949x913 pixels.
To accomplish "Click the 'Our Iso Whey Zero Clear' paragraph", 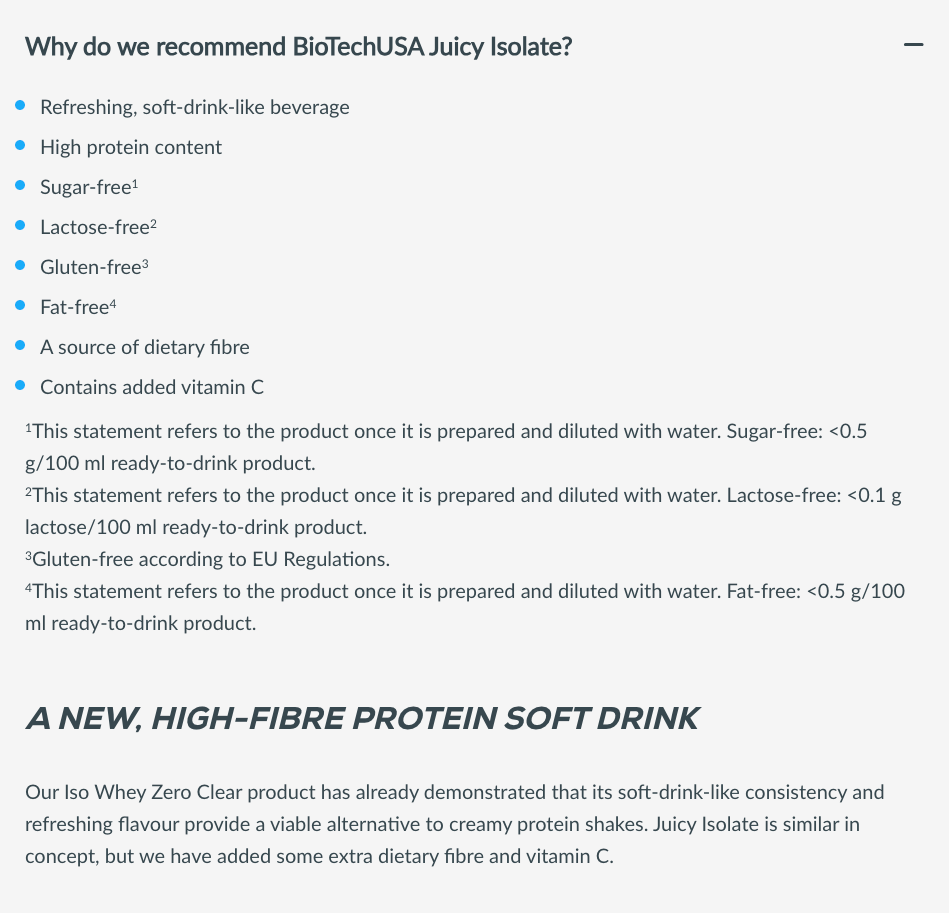I will [x=455, y=824].
